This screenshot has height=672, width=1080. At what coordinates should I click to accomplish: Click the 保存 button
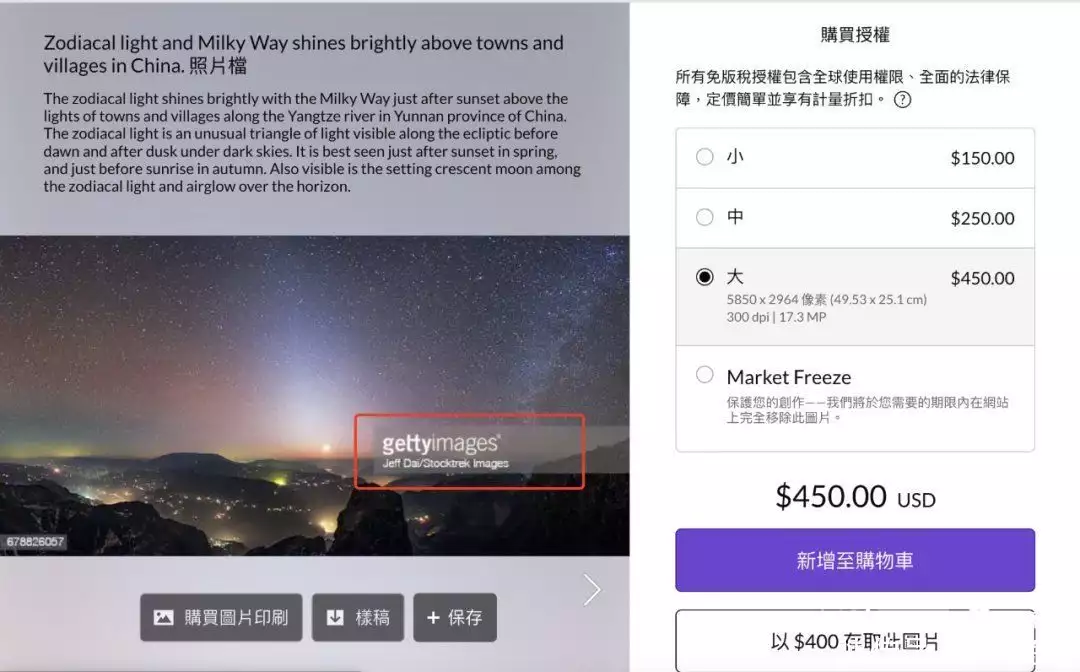pyautogui.click(x=455, y=618)
